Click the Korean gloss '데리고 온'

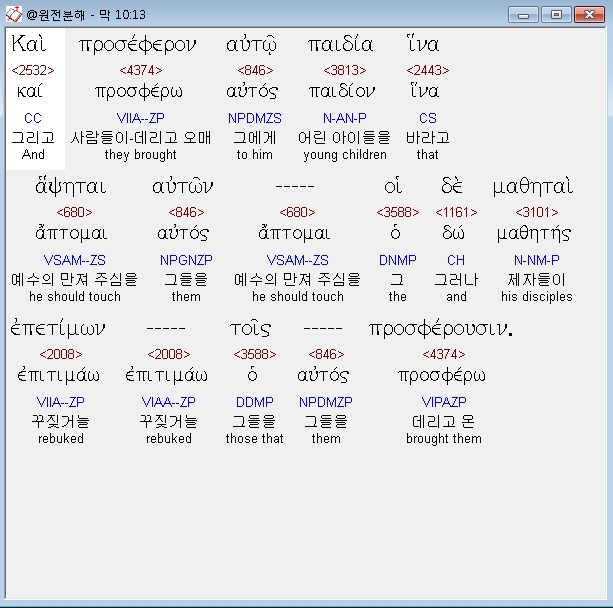click(444, 421)
